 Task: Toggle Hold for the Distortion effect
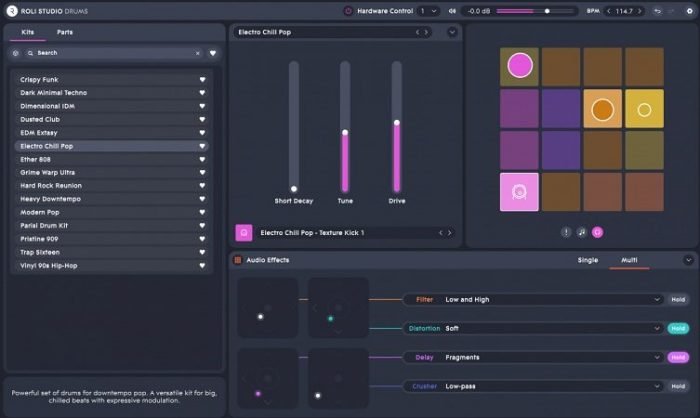click(678, 328)
